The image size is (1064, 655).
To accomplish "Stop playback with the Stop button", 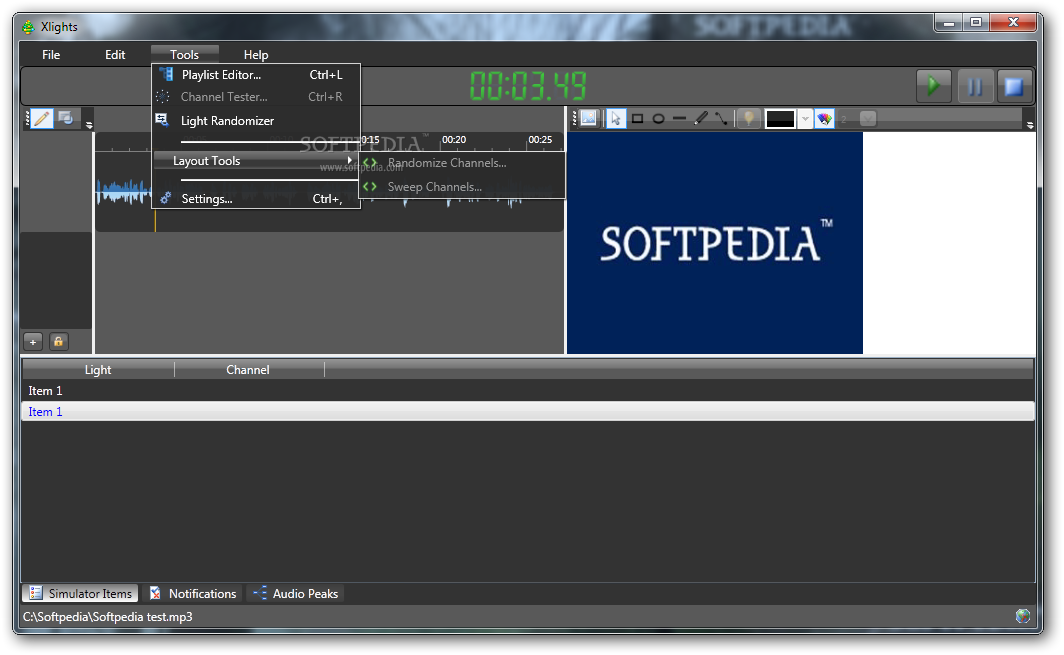I will click(x=1014, y=86).
